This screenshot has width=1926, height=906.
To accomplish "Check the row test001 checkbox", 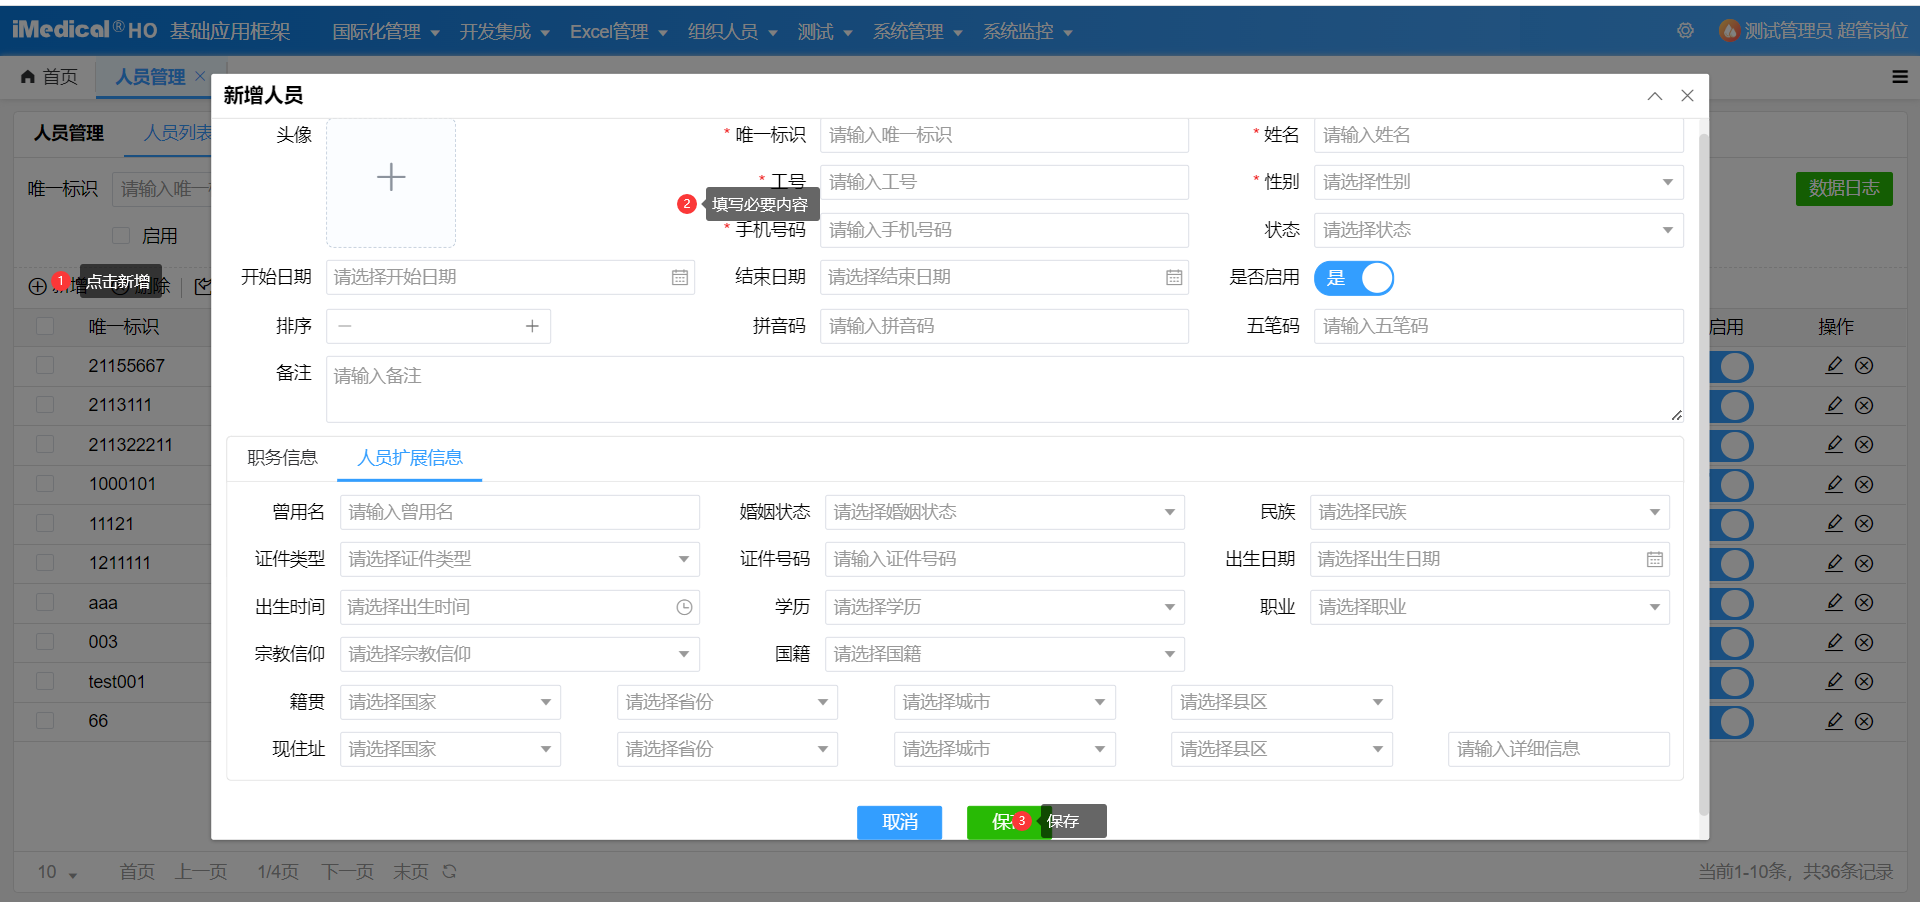I will (x=45, y=682).
